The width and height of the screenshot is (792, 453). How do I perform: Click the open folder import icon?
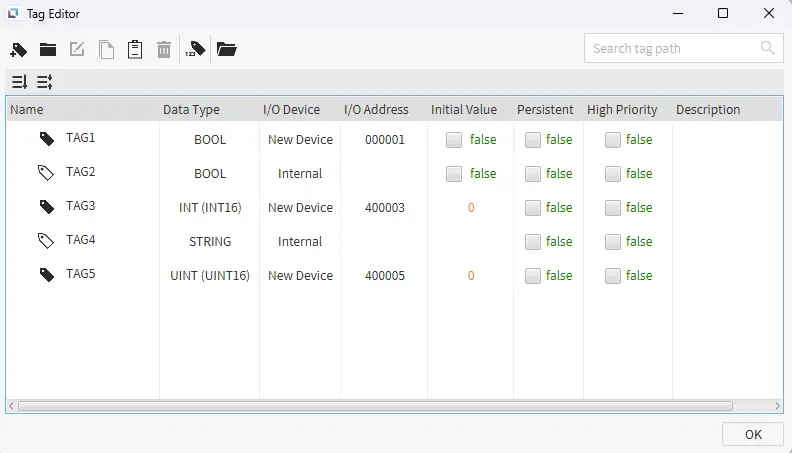(227, 49)
